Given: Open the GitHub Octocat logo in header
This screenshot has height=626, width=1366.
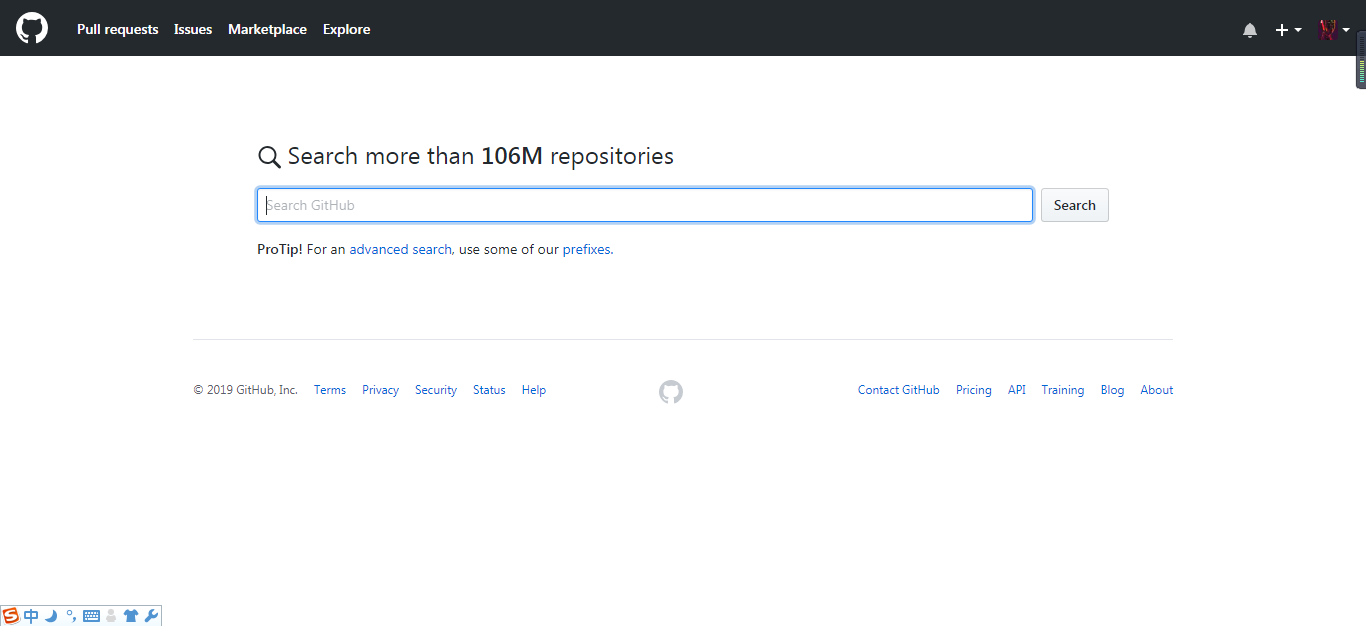Looking at the screenshot, I should point(32,28).
